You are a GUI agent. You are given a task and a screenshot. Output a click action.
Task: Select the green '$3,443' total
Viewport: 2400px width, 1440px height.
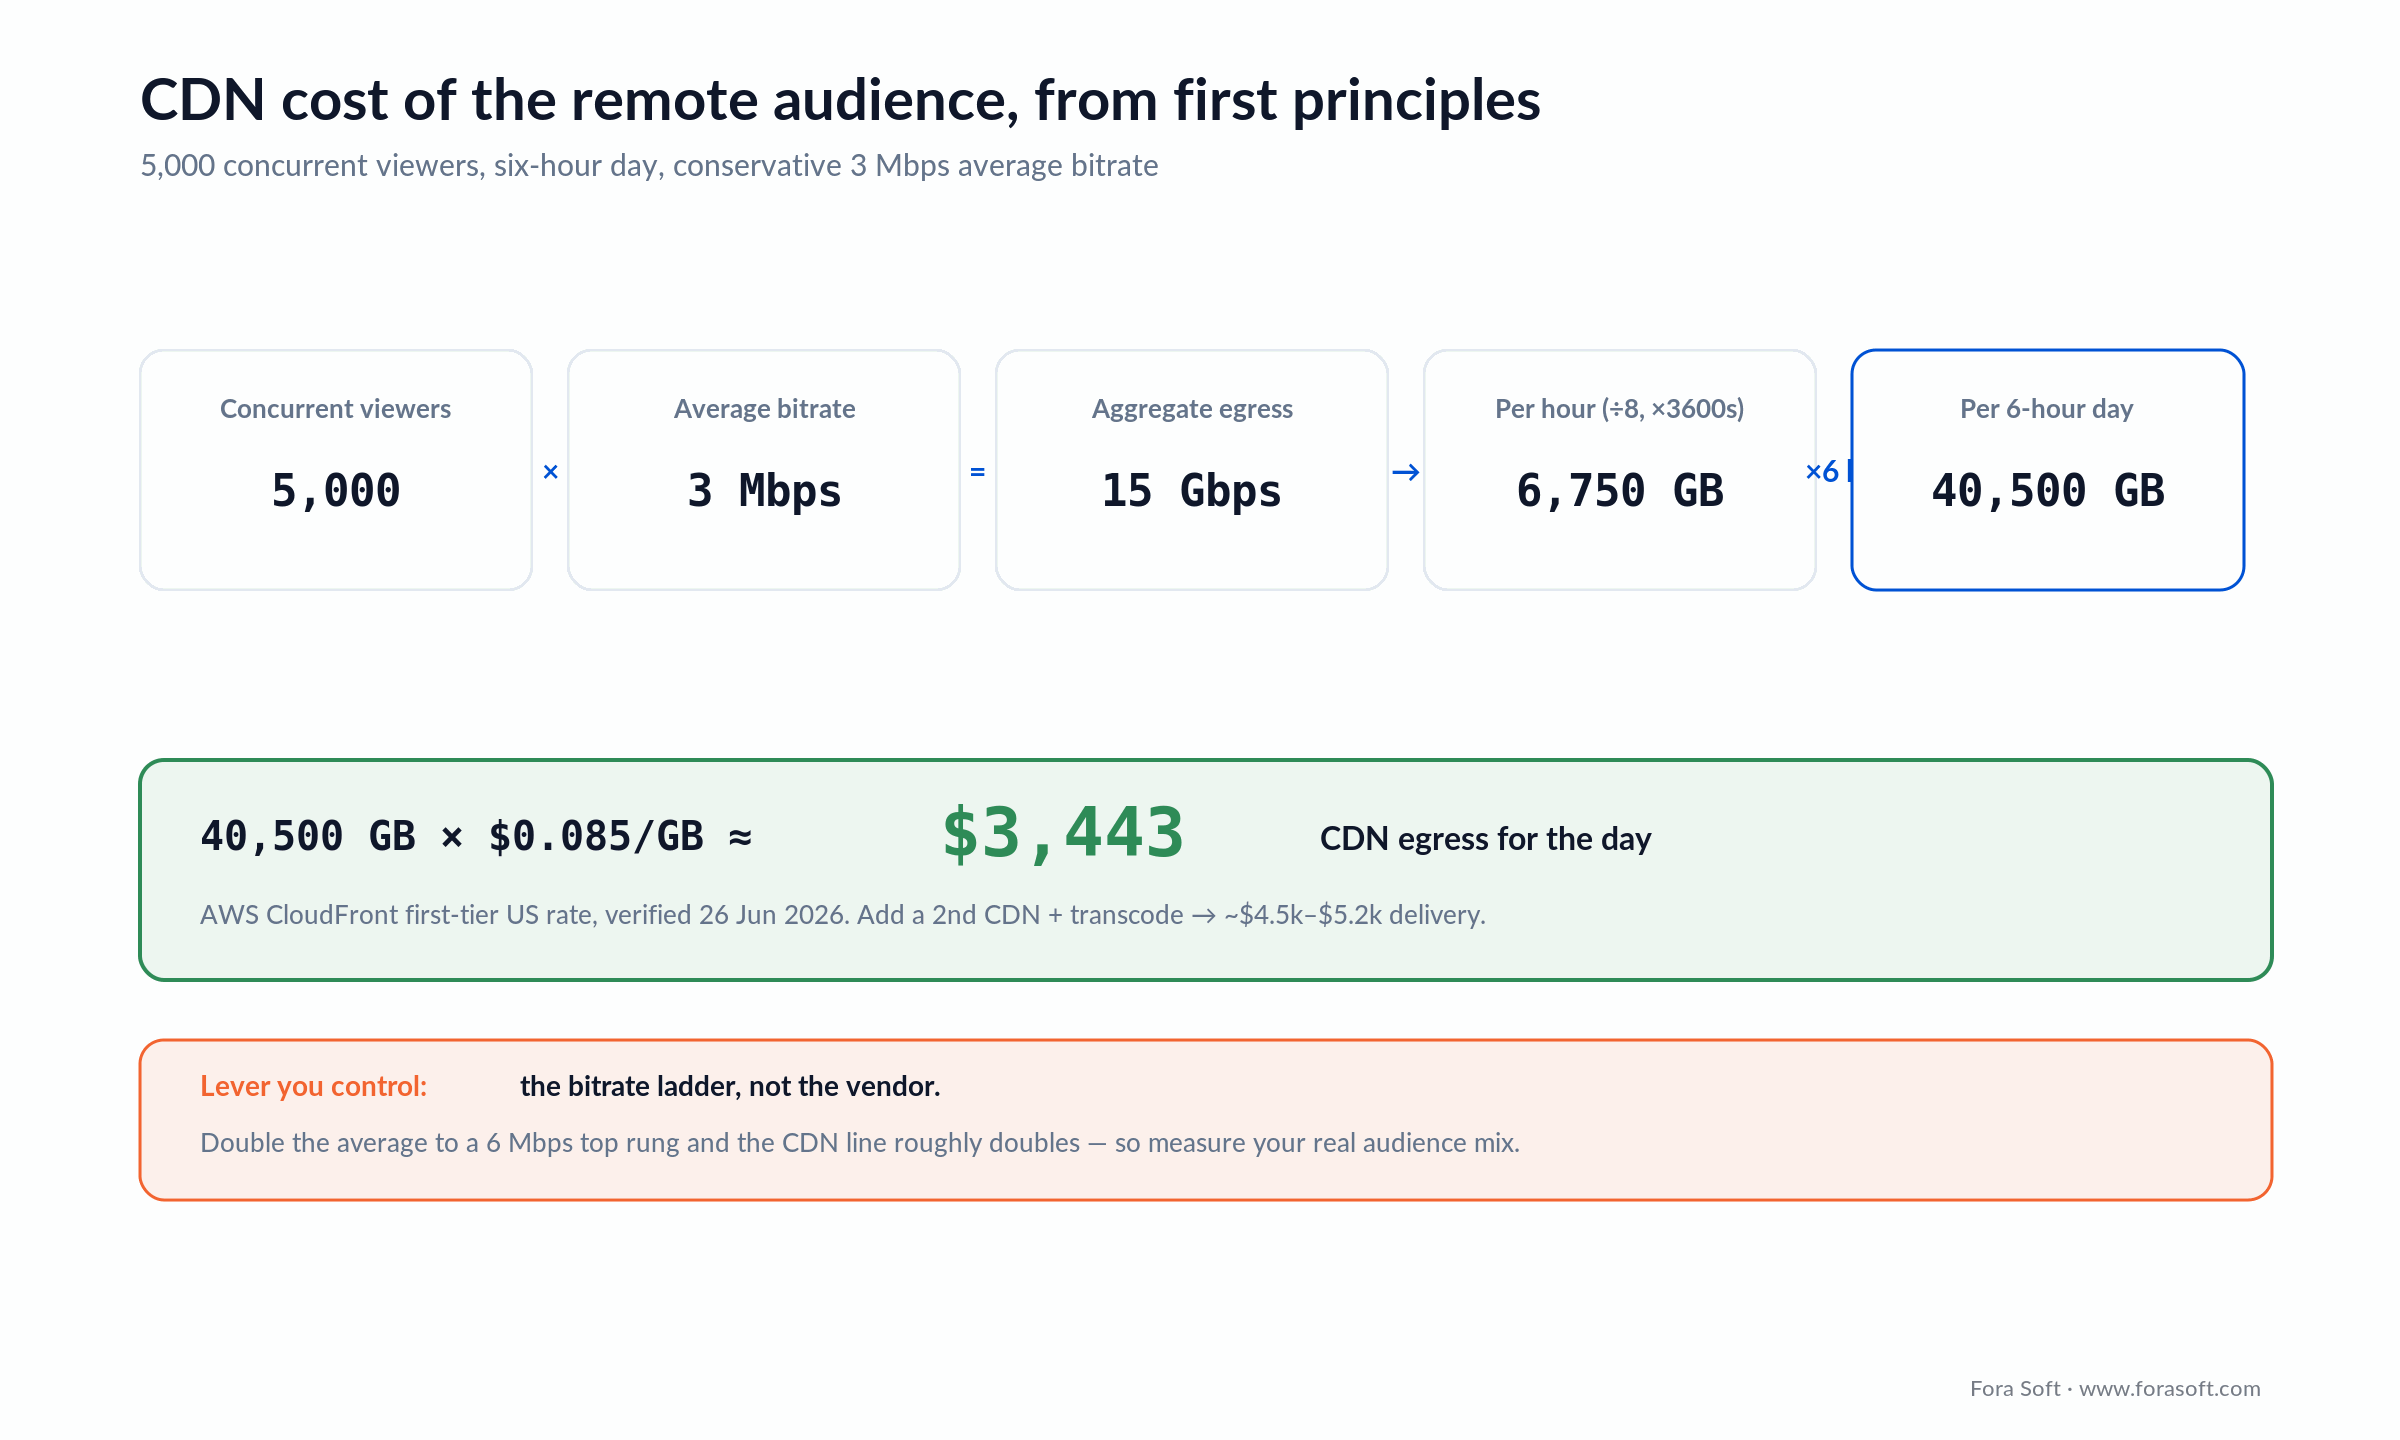(x=1063, y=832)
